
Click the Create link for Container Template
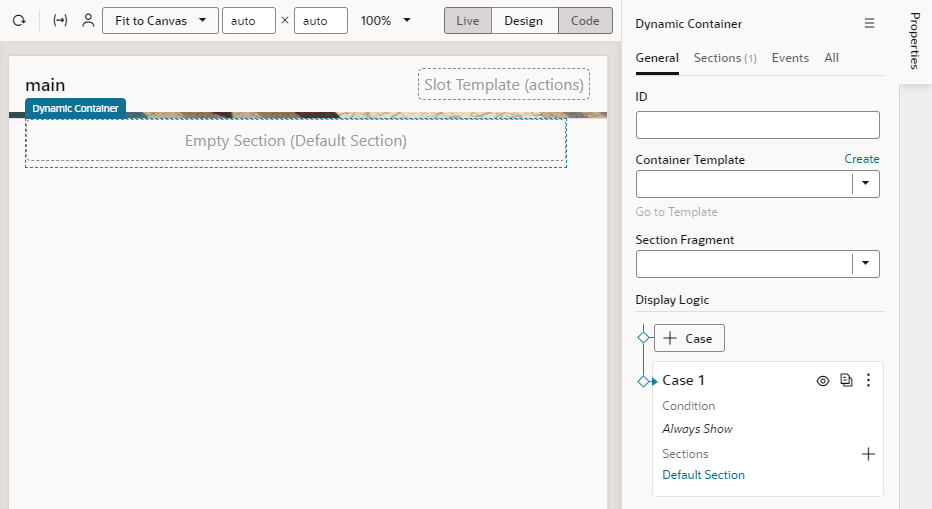[x=861, y=159]
